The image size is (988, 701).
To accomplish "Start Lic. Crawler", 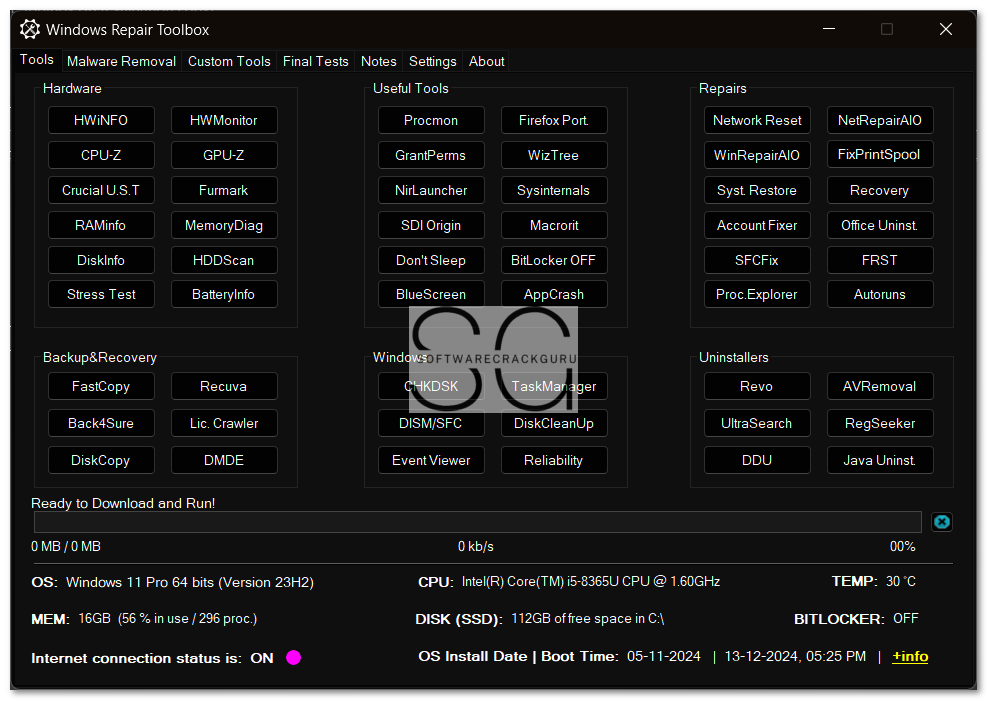I will (x=224, y=423).
